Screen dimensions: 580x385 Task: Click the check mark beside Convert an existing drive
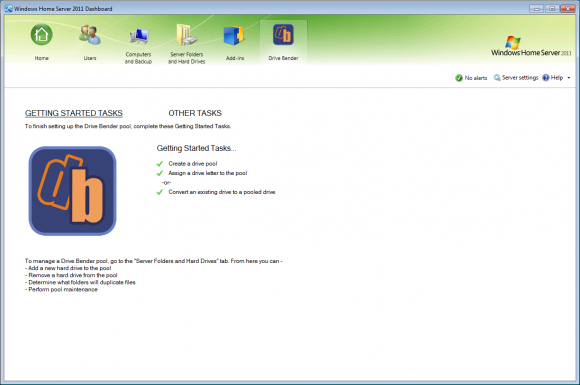(160, 192)
